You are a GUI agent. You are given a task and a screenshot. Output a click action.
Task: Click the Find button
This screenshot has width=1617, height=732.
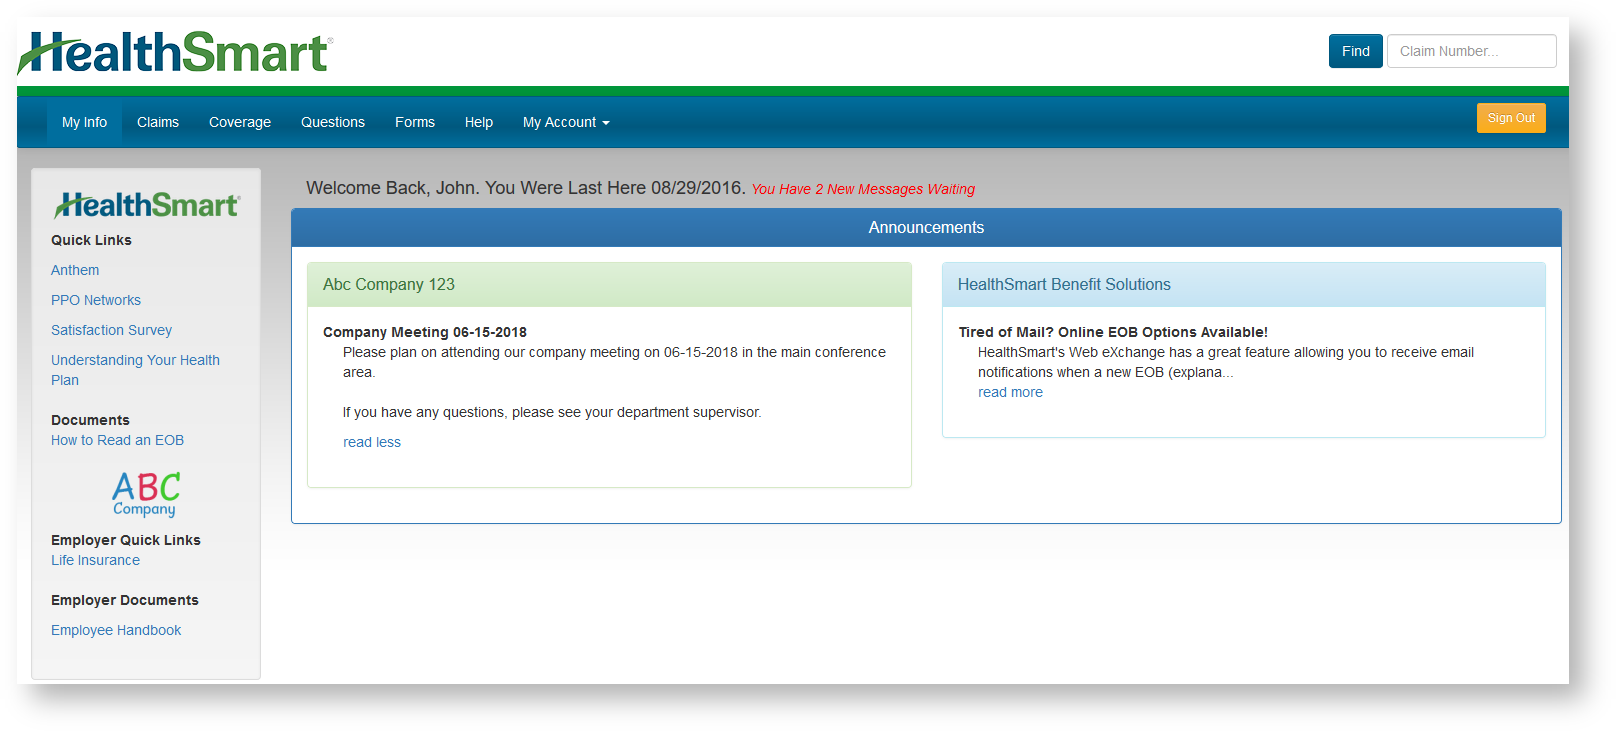1356,51
